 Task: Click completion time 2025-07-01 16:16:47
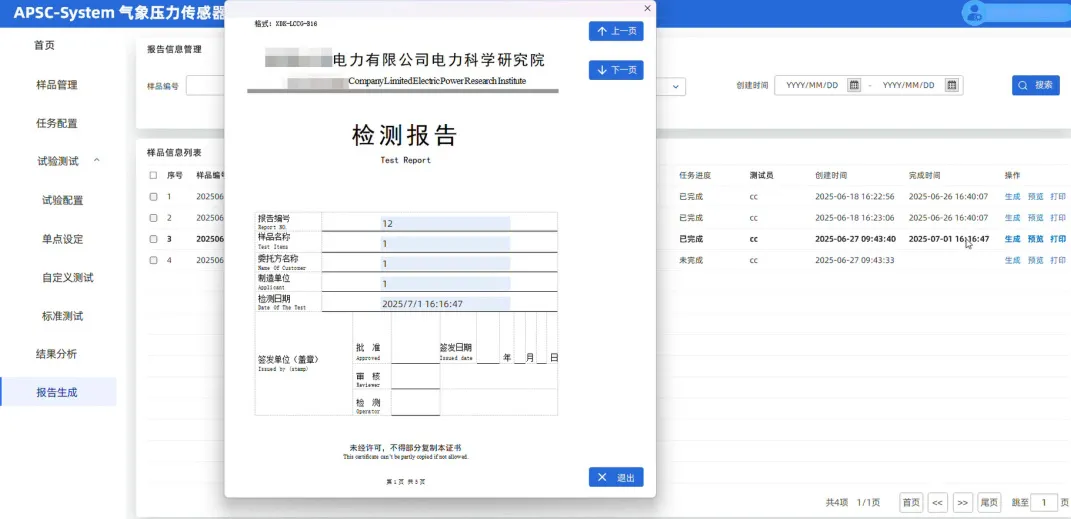(x=949, y=239)
